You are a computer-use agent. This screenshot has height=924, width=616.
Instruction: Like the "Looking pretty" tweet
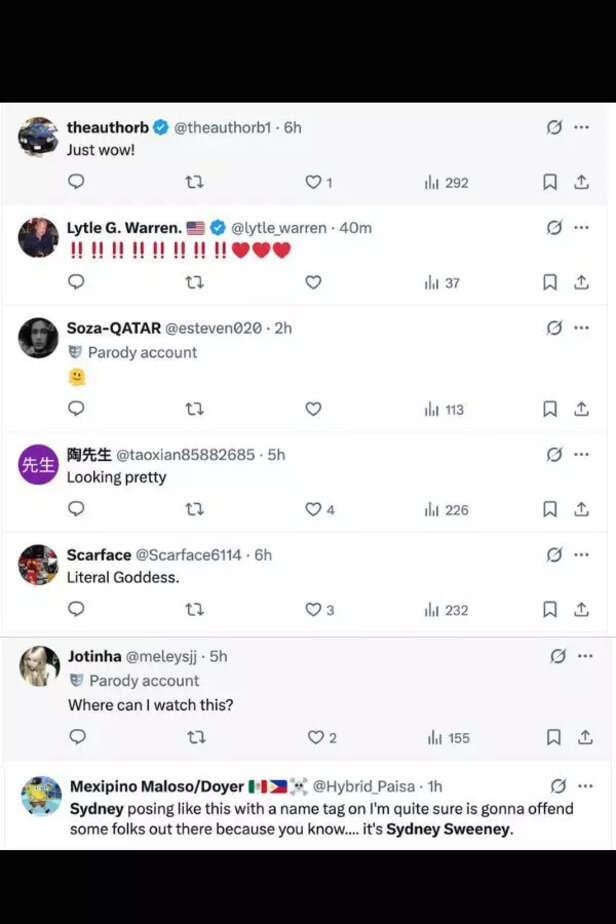pos(313,510)
